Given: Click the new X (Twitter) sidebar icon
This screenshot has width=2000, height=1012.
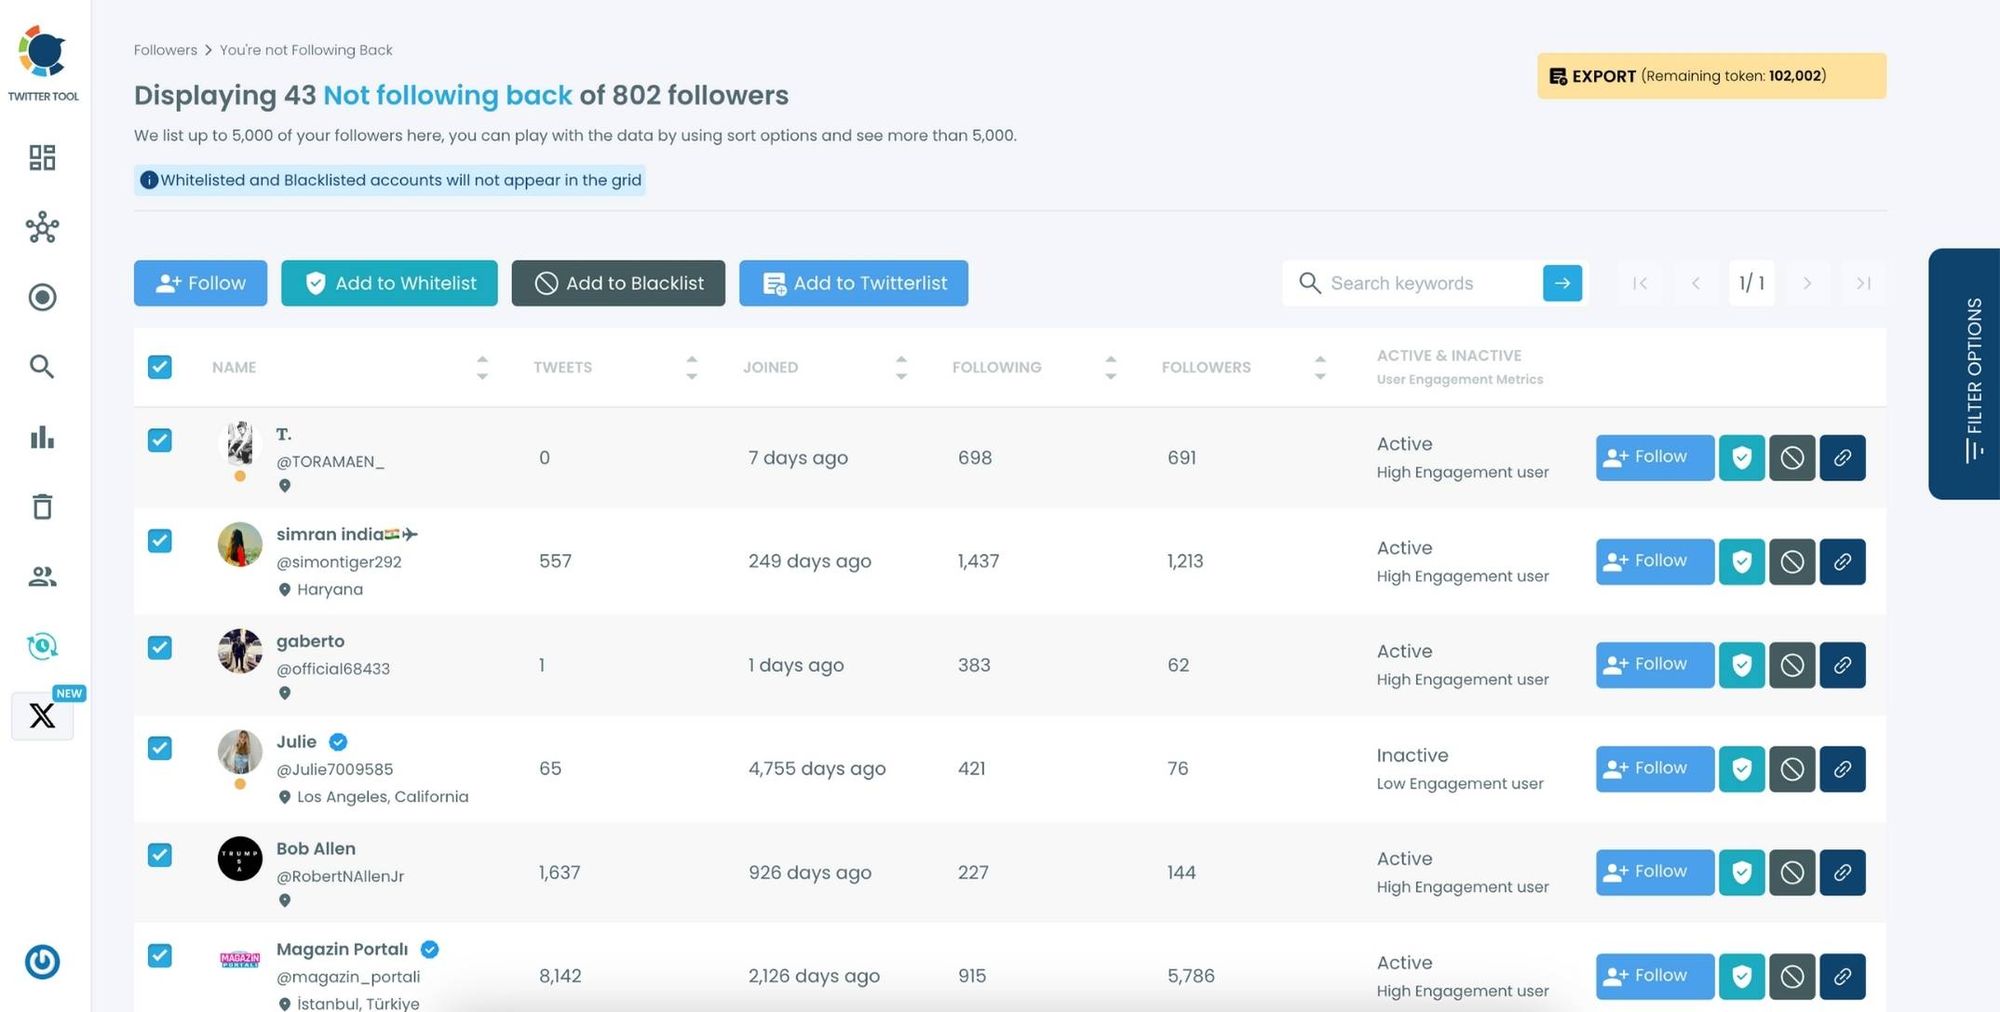Looking at the screenshot, I should [42, 716].
